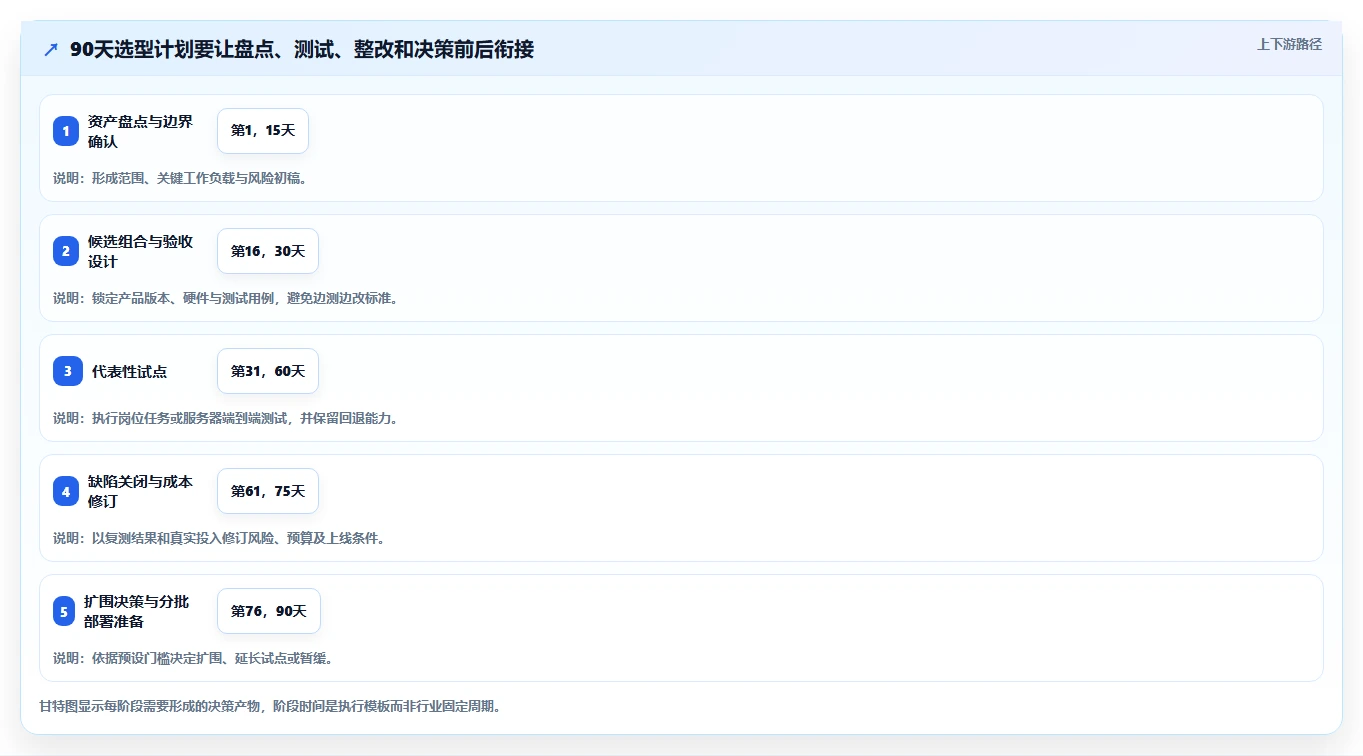Select the heading 90天选型计划要让盘点、测试、整改和决策前后衔接

tap(302, 49)
